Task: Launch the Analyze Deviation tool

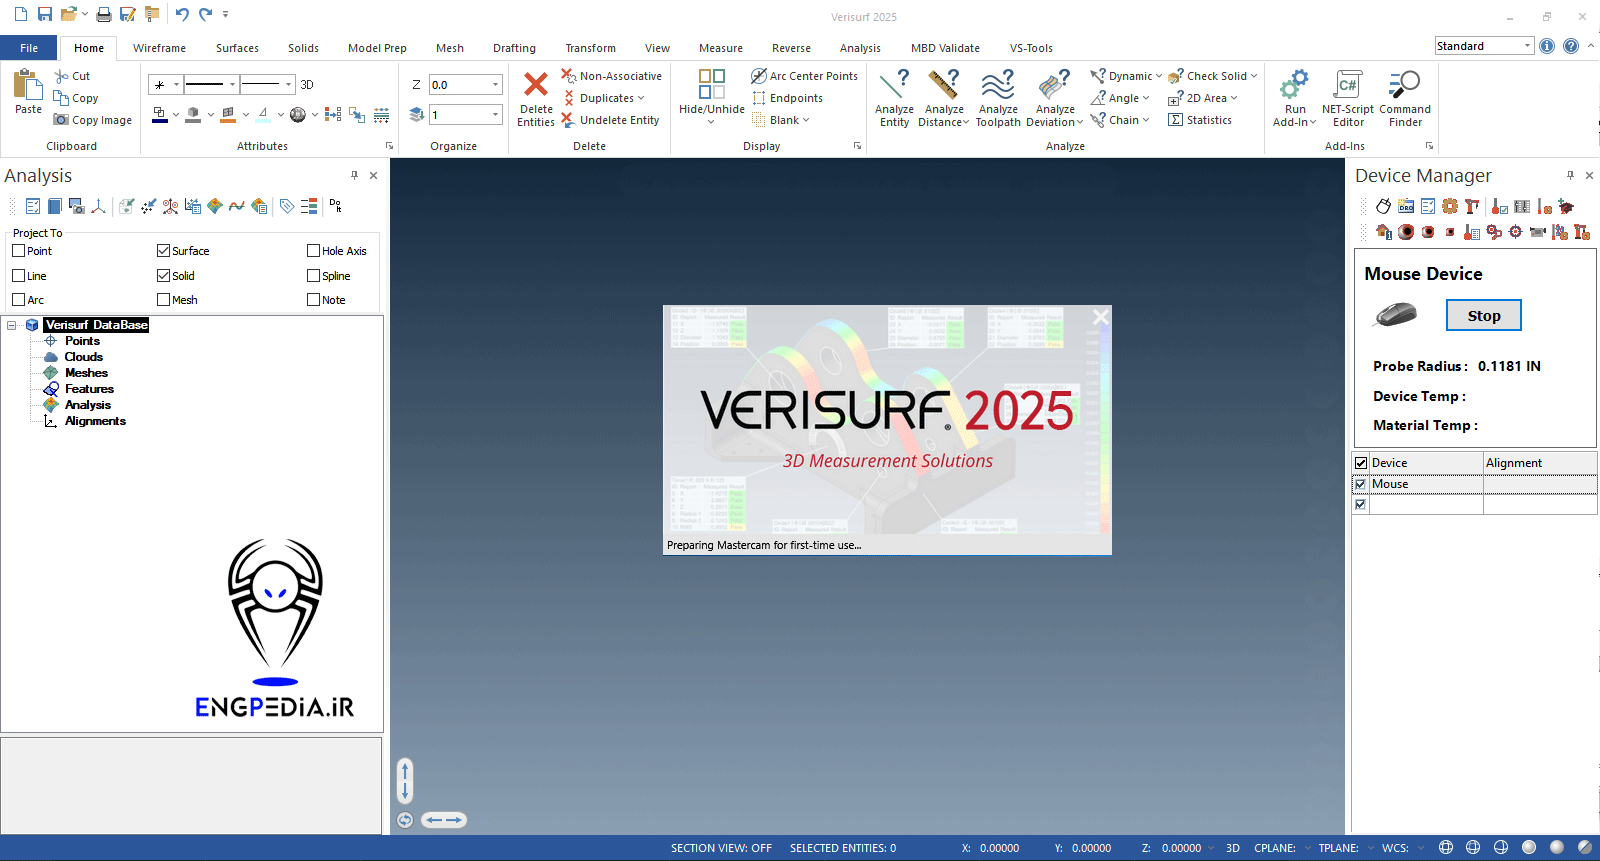Action: 1054,98
